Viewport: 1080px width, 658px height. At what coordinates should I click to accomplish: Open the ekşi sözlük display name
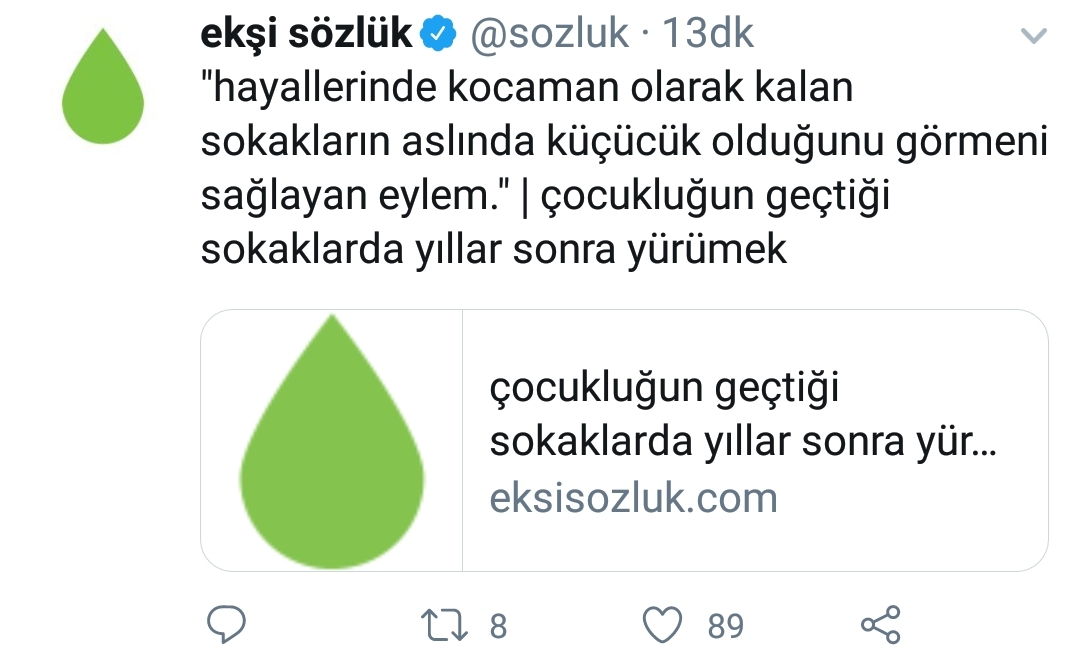[x=306, y=34]
